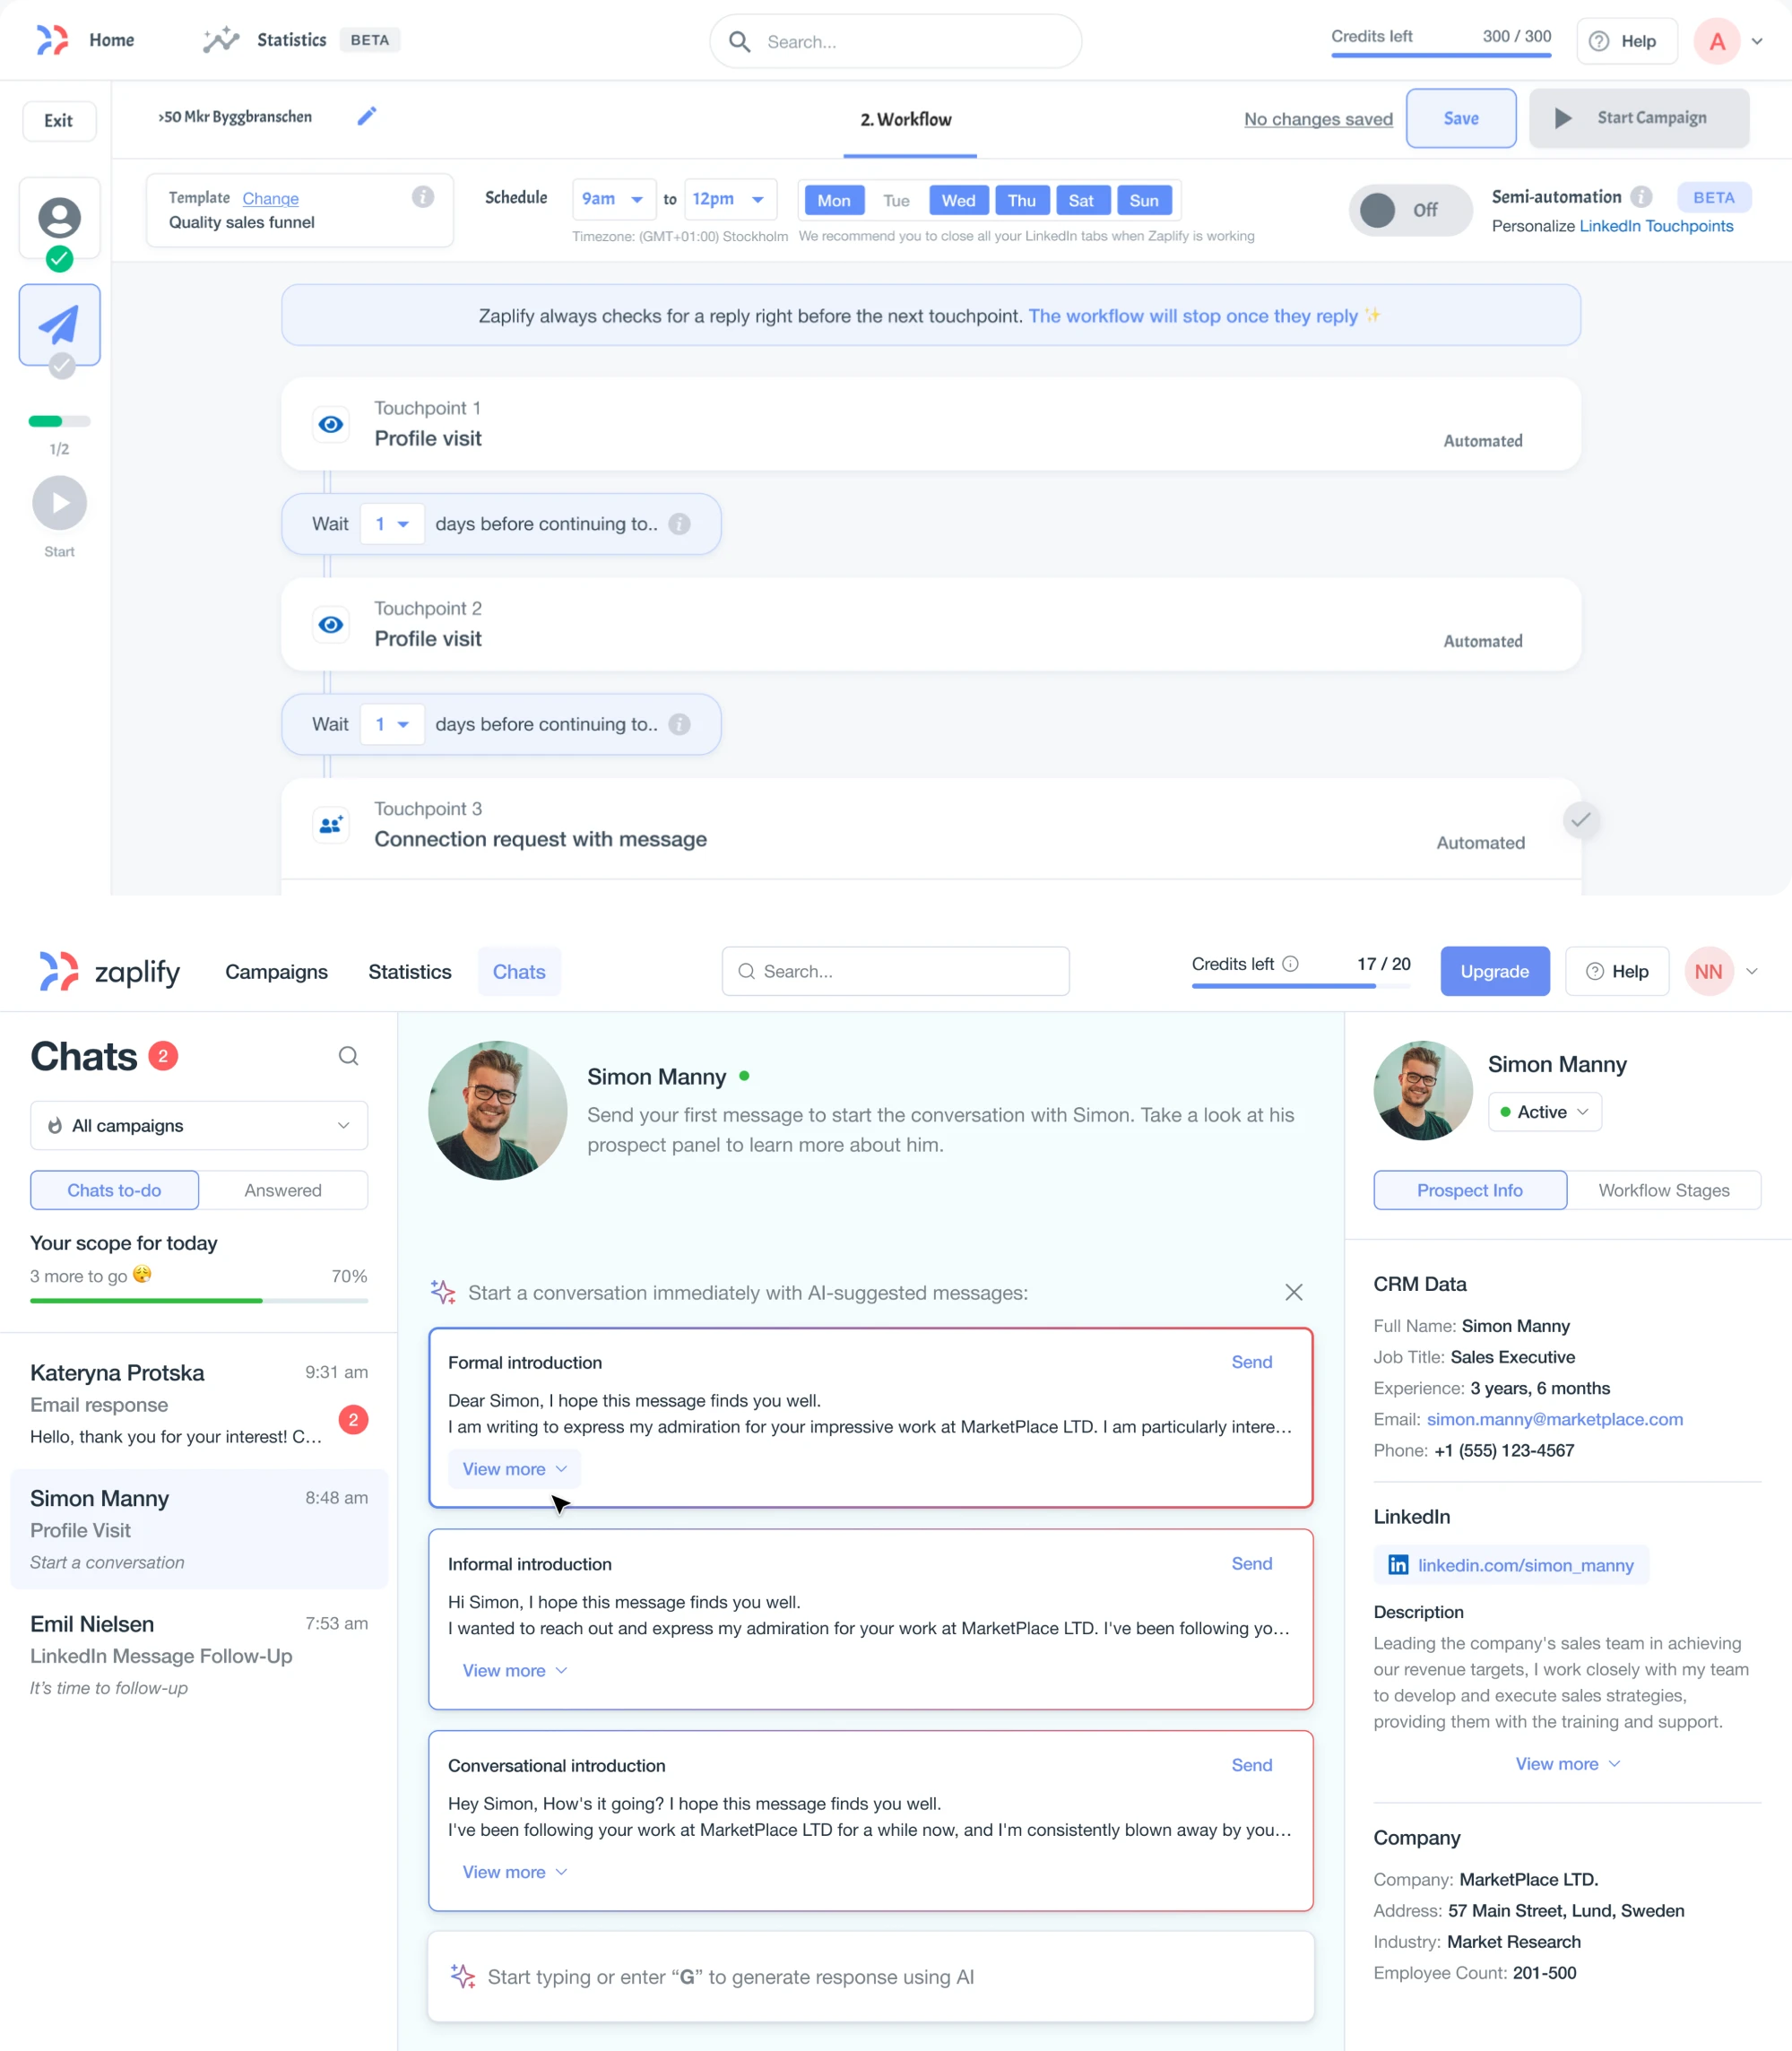Click the connection request icon on Touchpoint 3
The height and width of the screenshot is (2051, 1792).
(331, 824)
